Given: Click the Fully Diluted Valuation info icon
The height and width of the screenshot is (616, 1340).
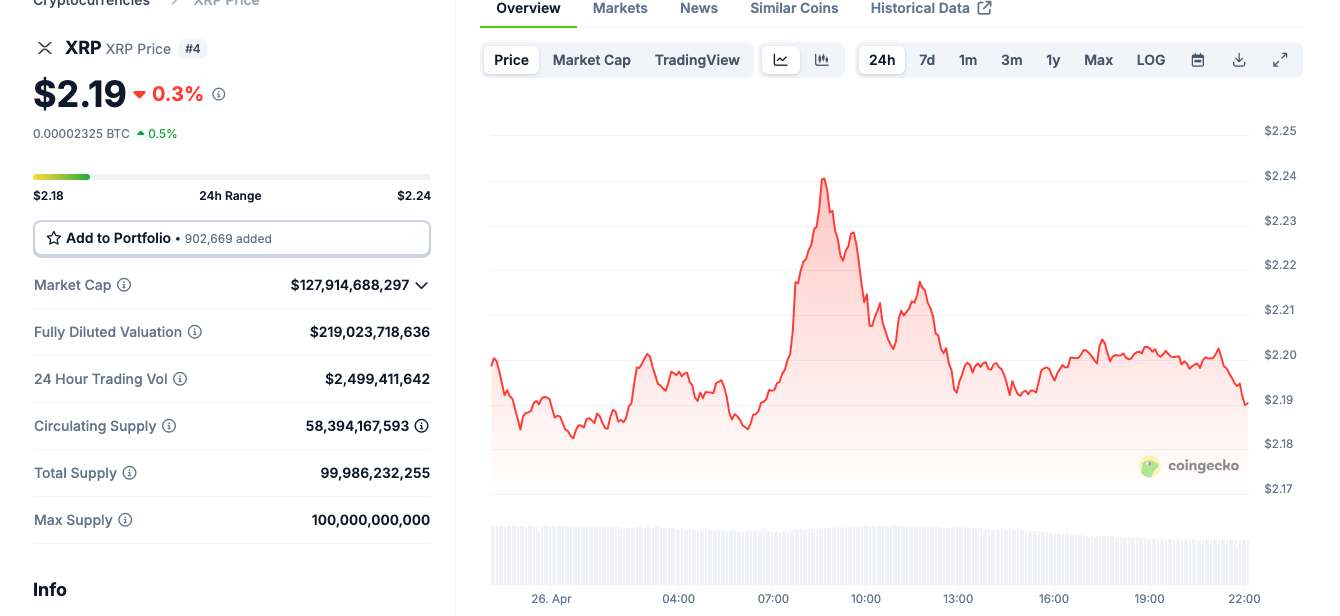Looking at the screenshot, I should coord(195,332).
